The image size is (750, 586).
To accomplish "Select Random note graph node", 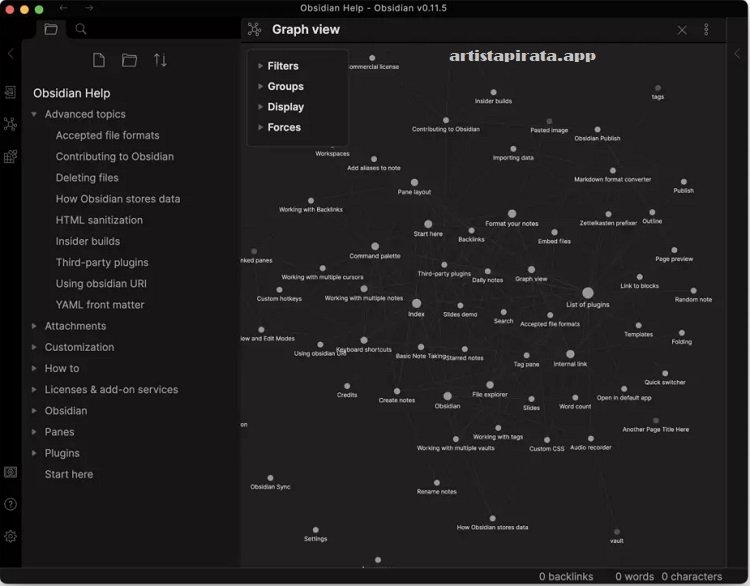I will tap(694, 291).
